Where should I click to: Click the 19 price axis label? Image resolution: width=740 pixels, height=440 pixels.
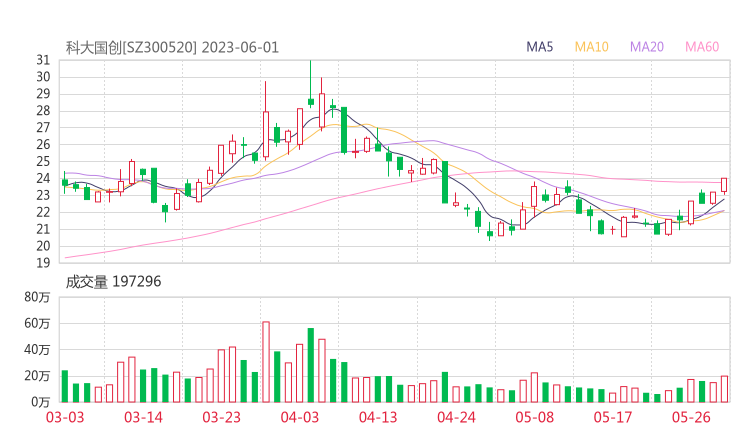tap(43, 263)
